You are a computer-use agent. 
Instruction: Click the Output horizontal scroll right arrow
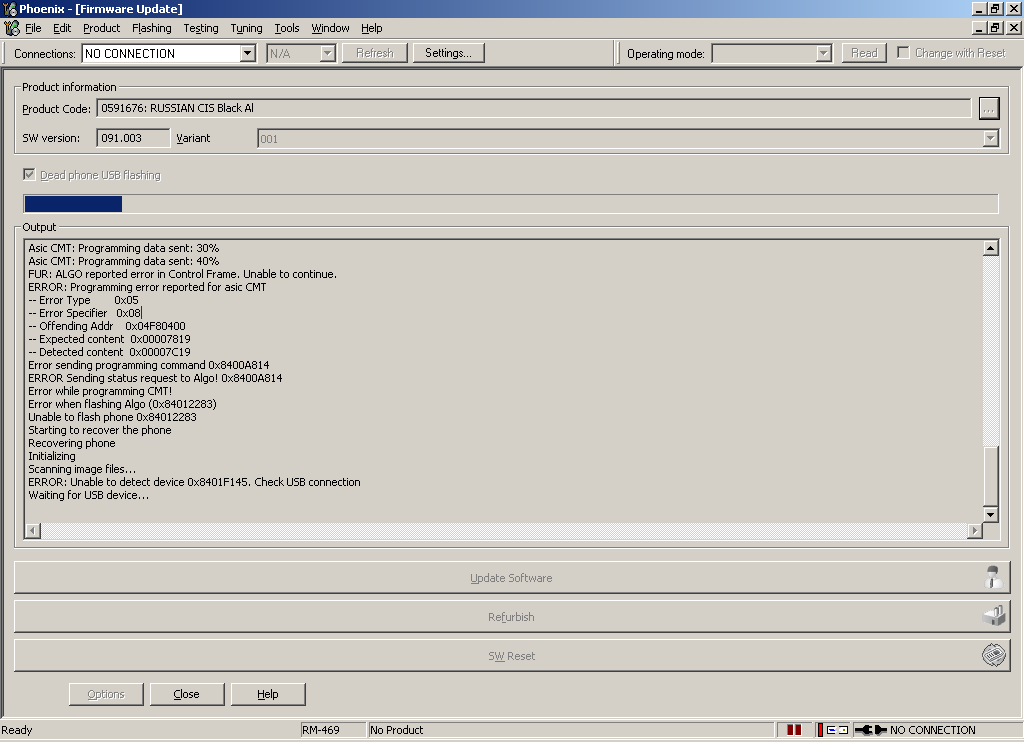(974, 530)
